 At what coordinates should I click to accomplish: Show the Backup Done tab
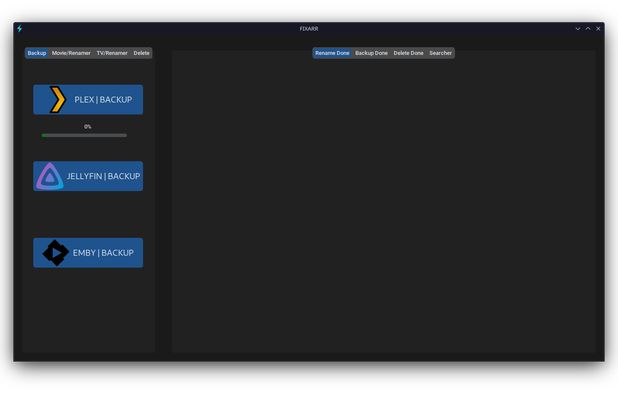click(x=371, y=53)
